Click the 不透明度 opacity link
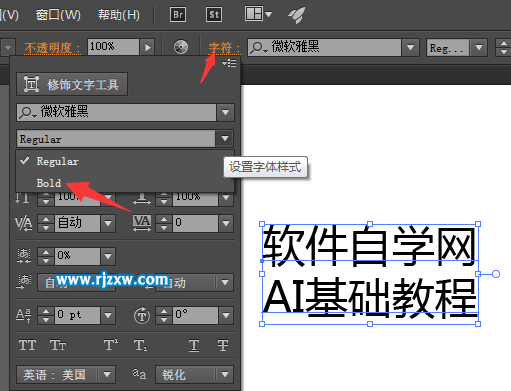This screenshot has width=511, height=391. pyautogui.click(x=52, y=48)
